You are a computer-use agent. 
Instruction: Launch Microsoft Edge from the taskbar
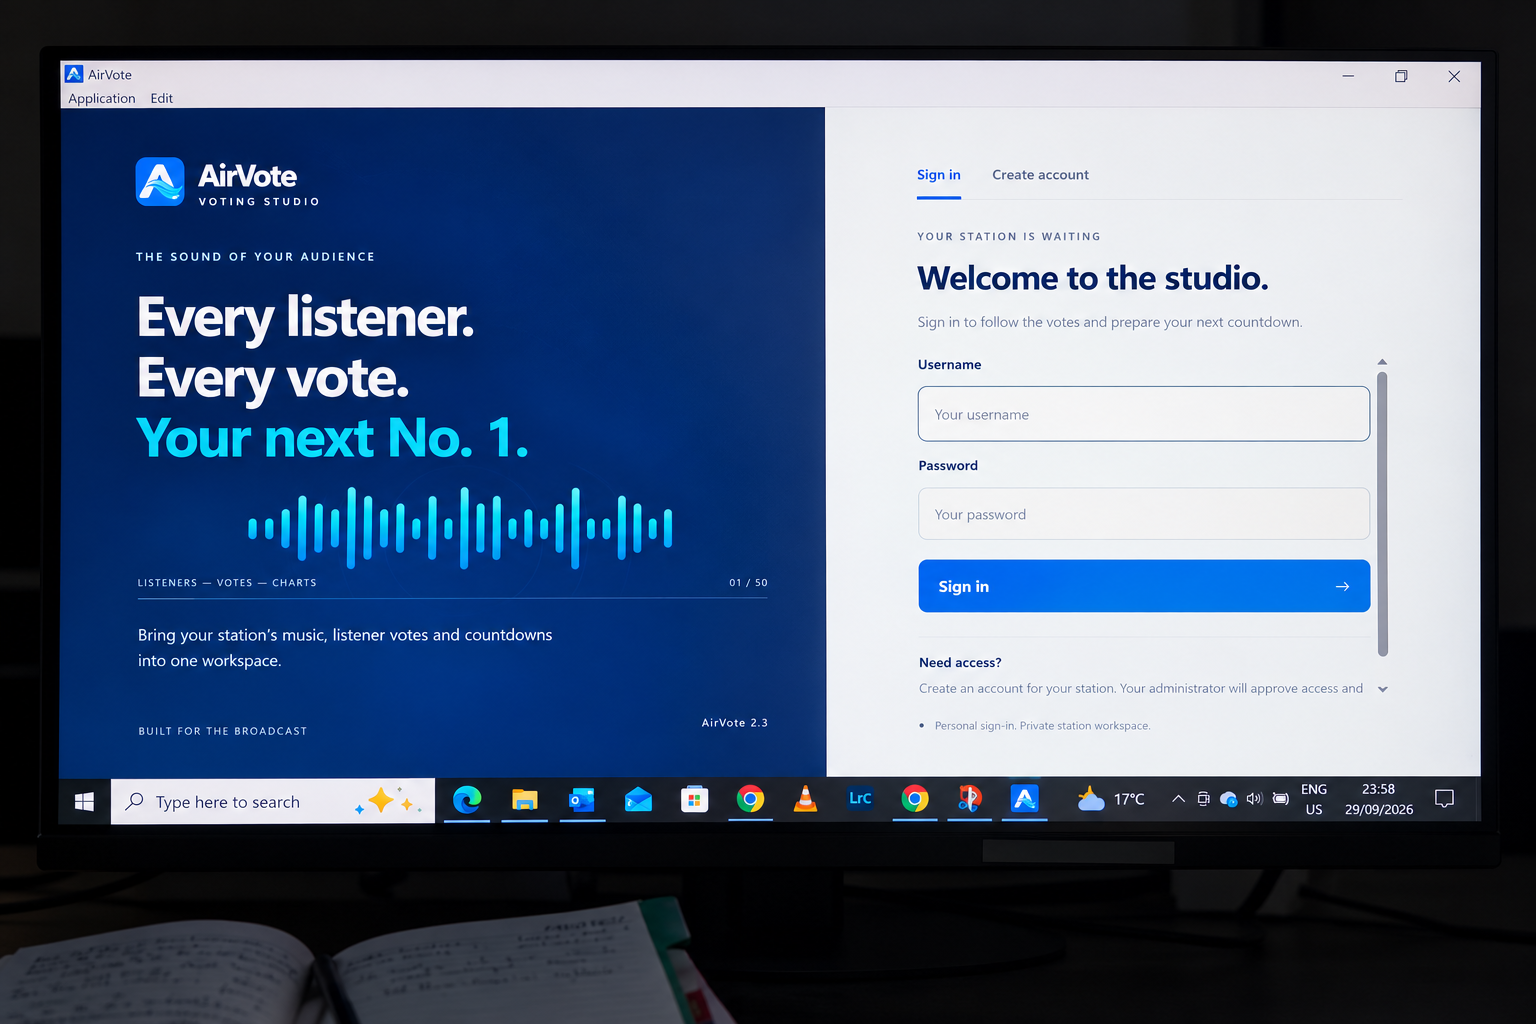(x=467, y=799)
